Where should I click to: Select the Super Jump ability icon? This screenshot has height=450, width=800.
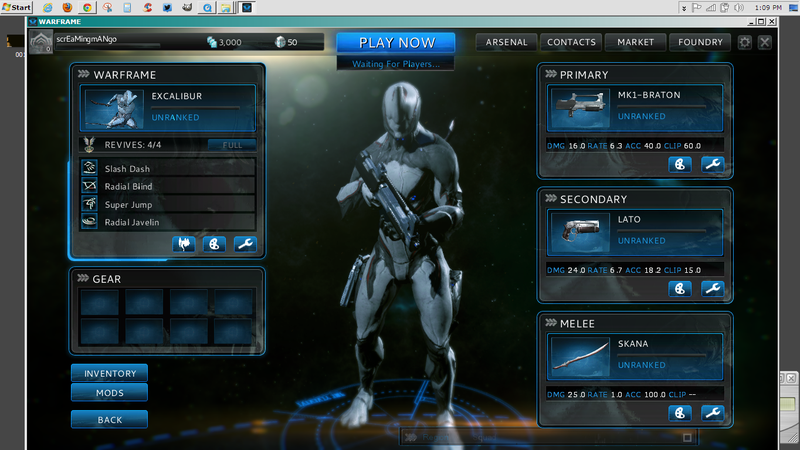pyautogui.click(x=89, y=204)
